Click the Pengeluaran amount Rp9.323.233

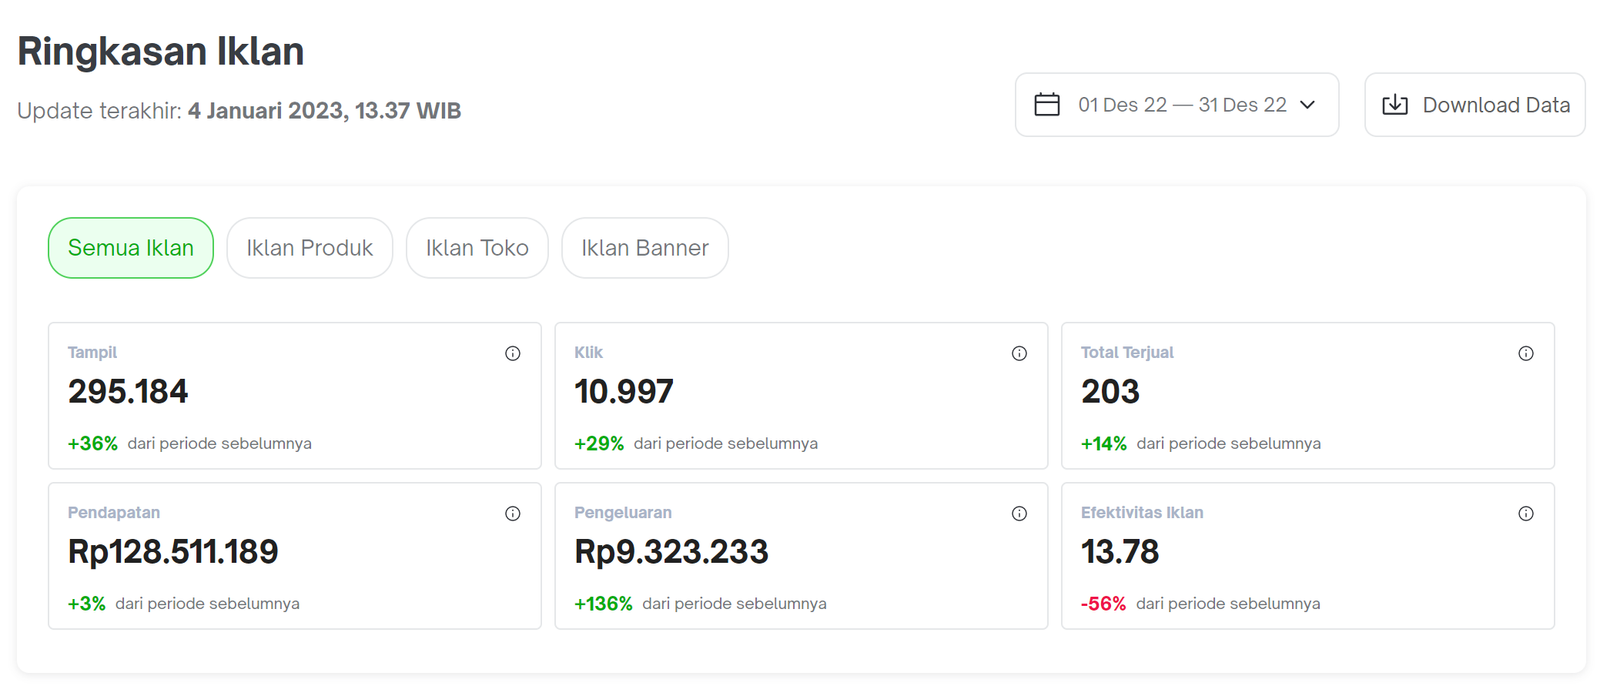pos(671,552)
